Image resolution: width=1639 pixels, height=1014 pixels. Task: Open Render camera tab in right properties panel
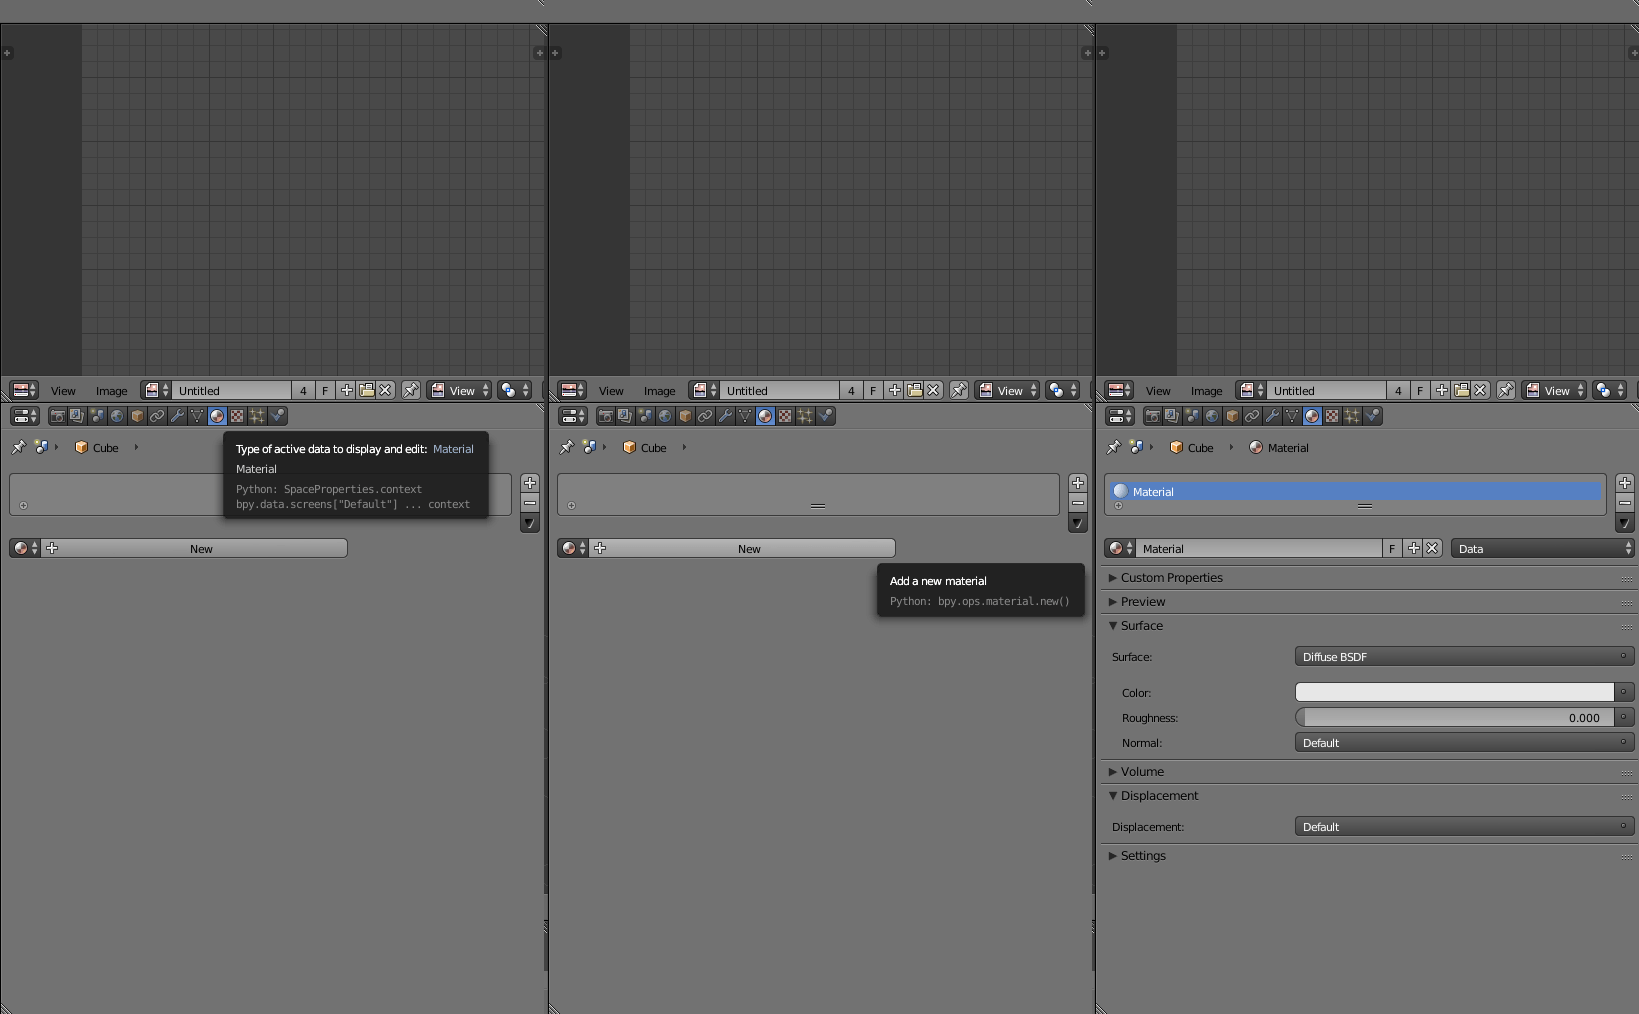click(x=1153, y=416)
